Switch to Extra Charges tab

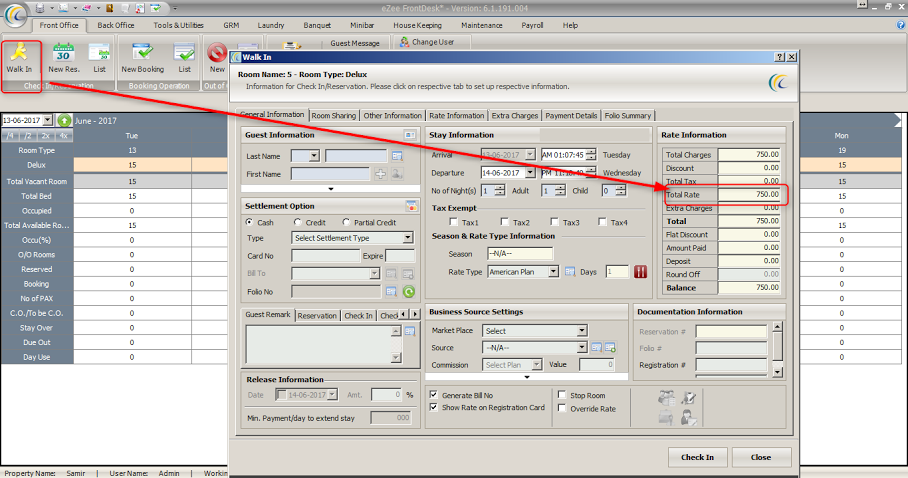point(515,115)
